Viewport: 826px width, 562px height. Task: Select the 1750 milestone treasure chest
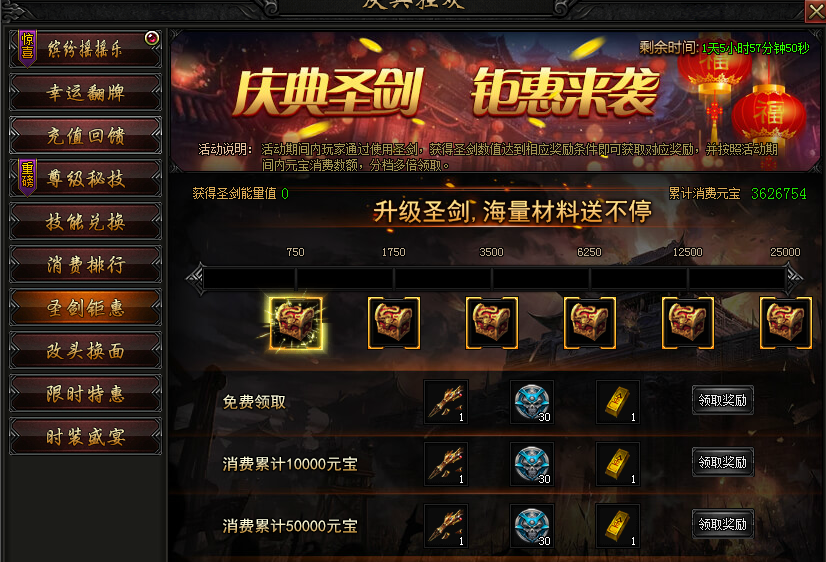394,323
